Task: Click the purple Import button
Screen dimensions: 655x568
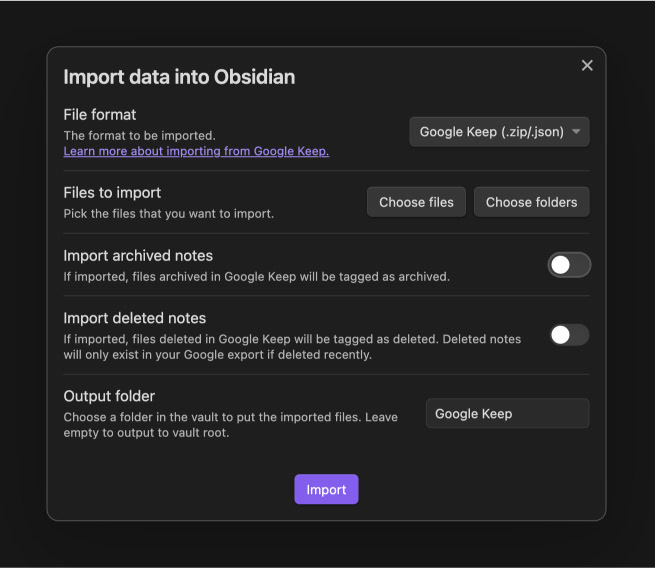Action: click(x=326, y=489)
